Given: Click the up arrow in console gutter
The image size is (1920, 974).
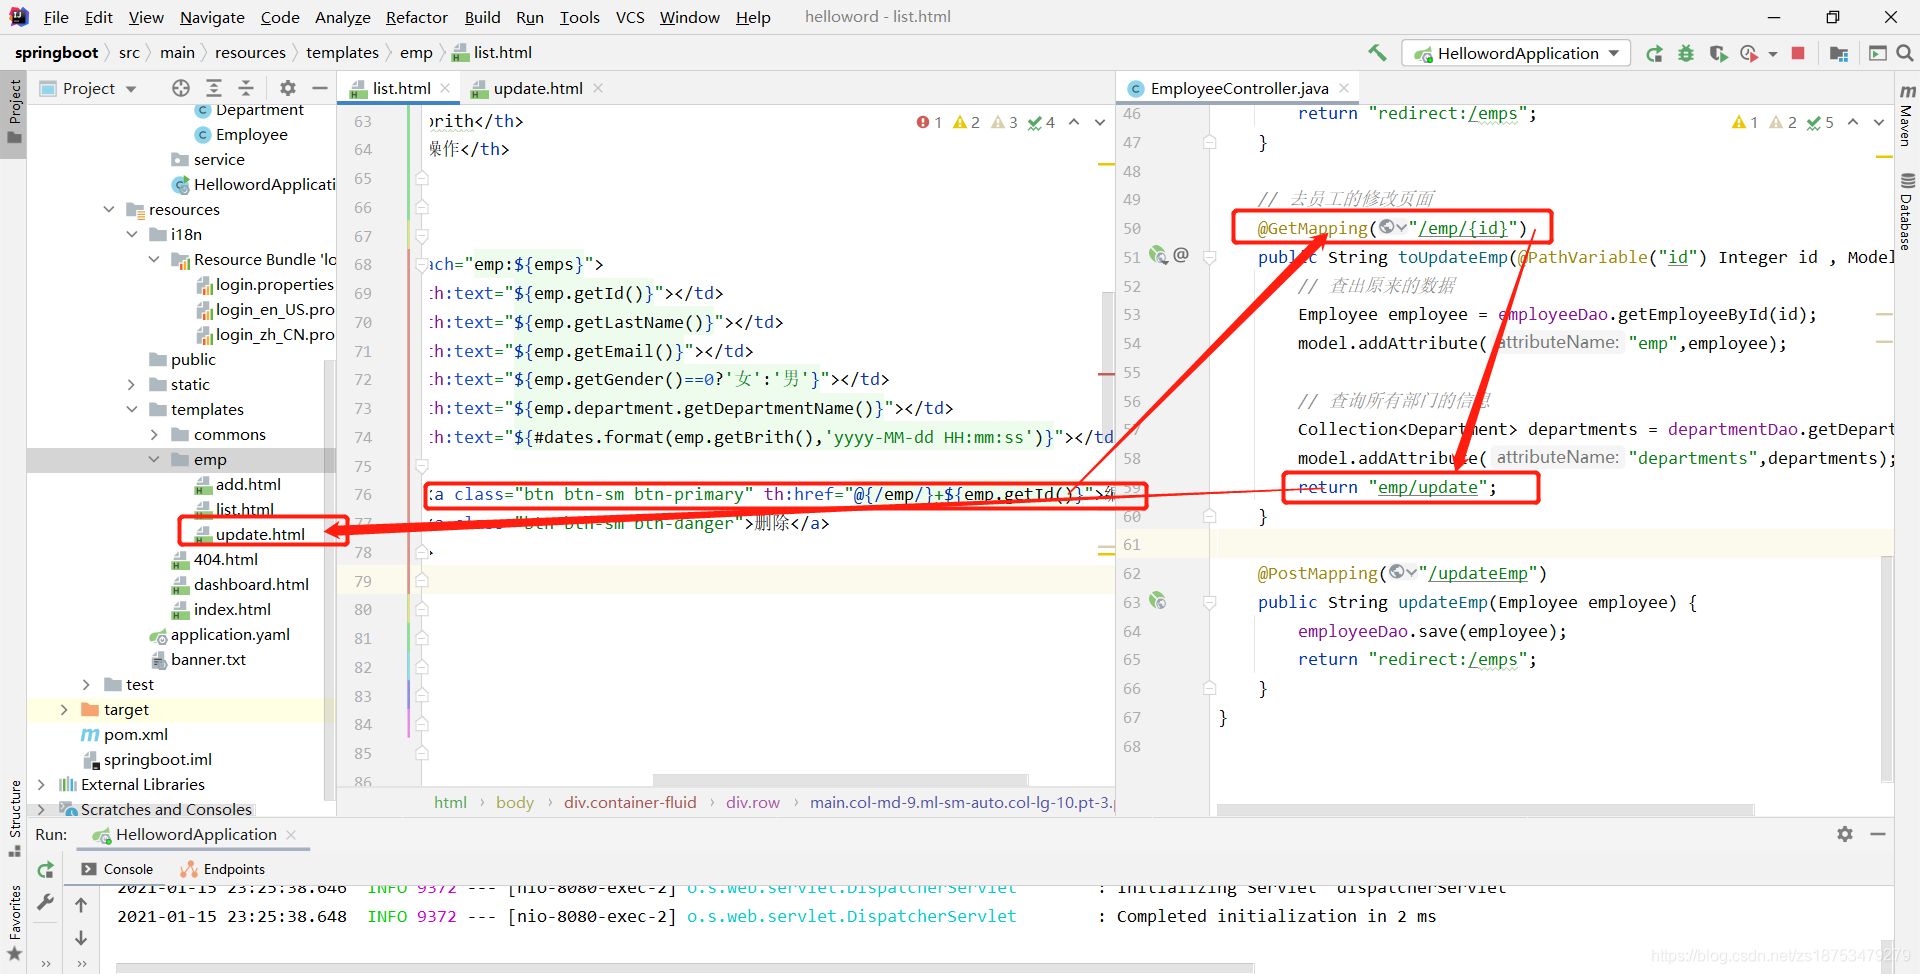Looking at the screenshot, I should [81, 904].
